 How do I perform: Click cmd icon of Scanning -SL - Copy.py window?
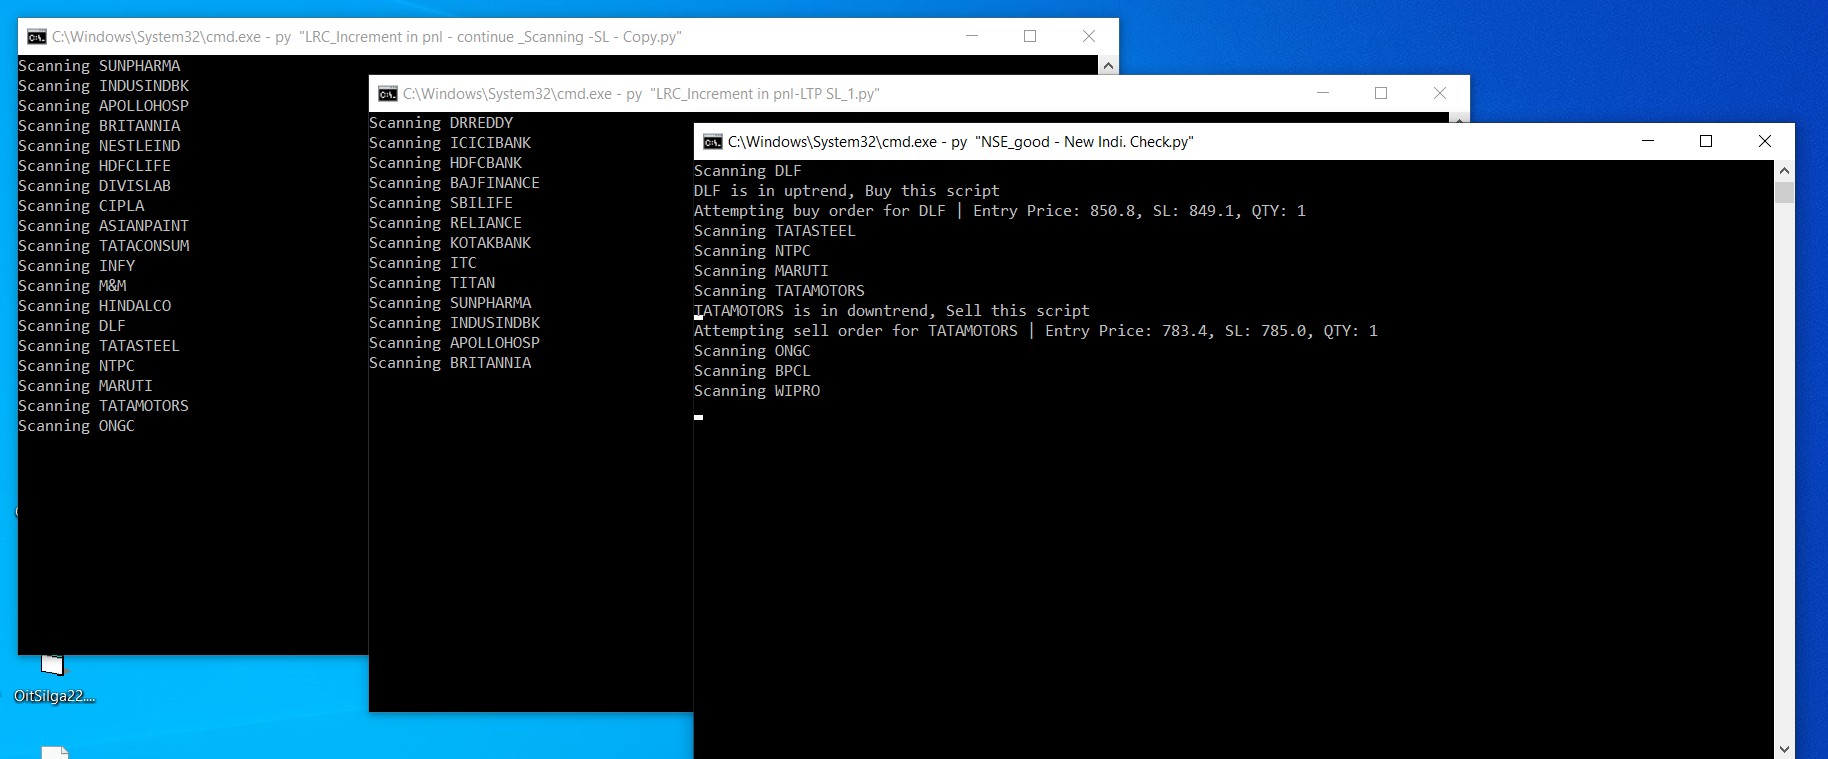point(37,37)
